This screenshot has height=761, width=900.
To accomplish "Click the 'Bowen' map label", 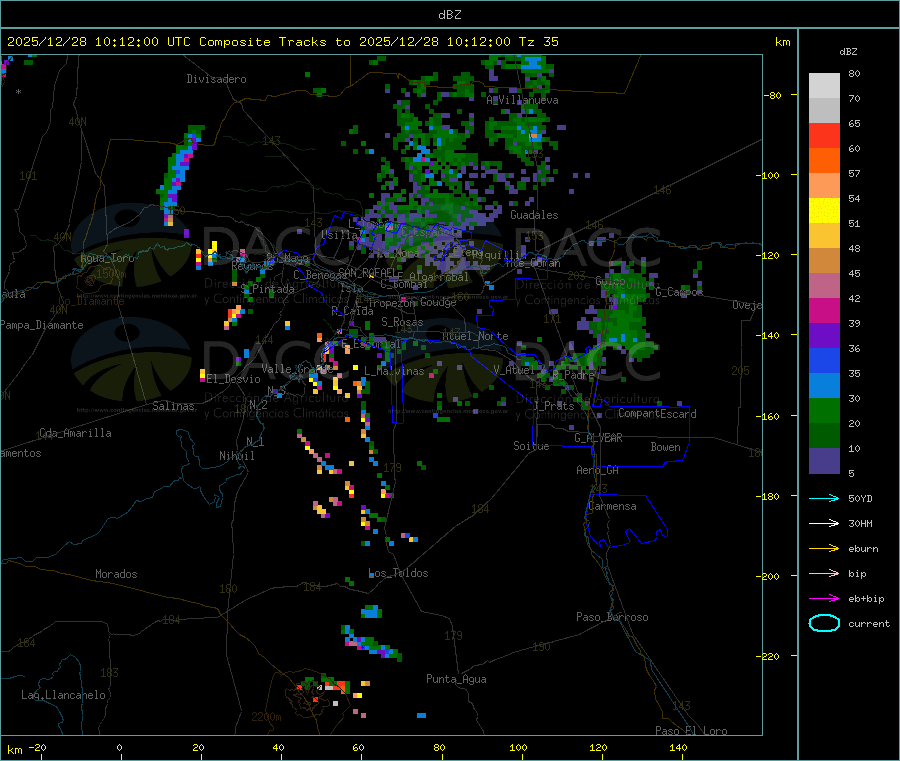I will pyautogui.click(x=665, y=447).
